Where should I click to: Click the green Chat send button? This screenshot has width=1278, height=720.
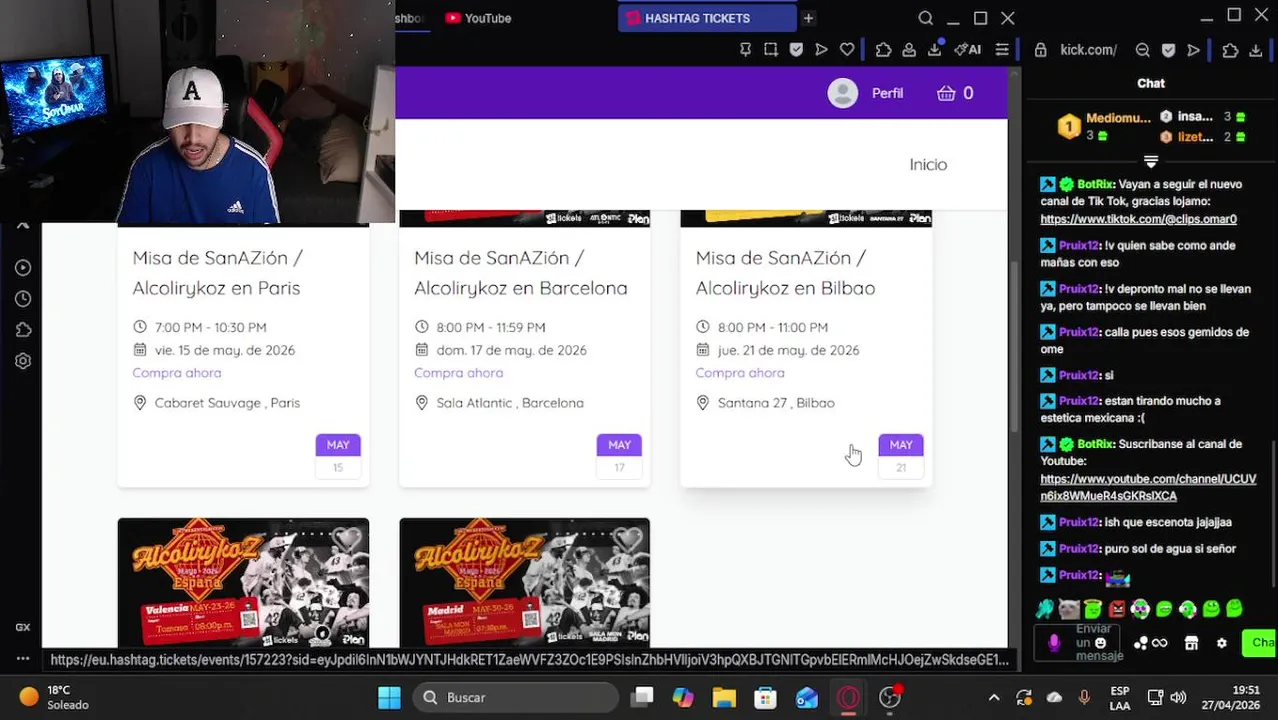click(1259, 643)
